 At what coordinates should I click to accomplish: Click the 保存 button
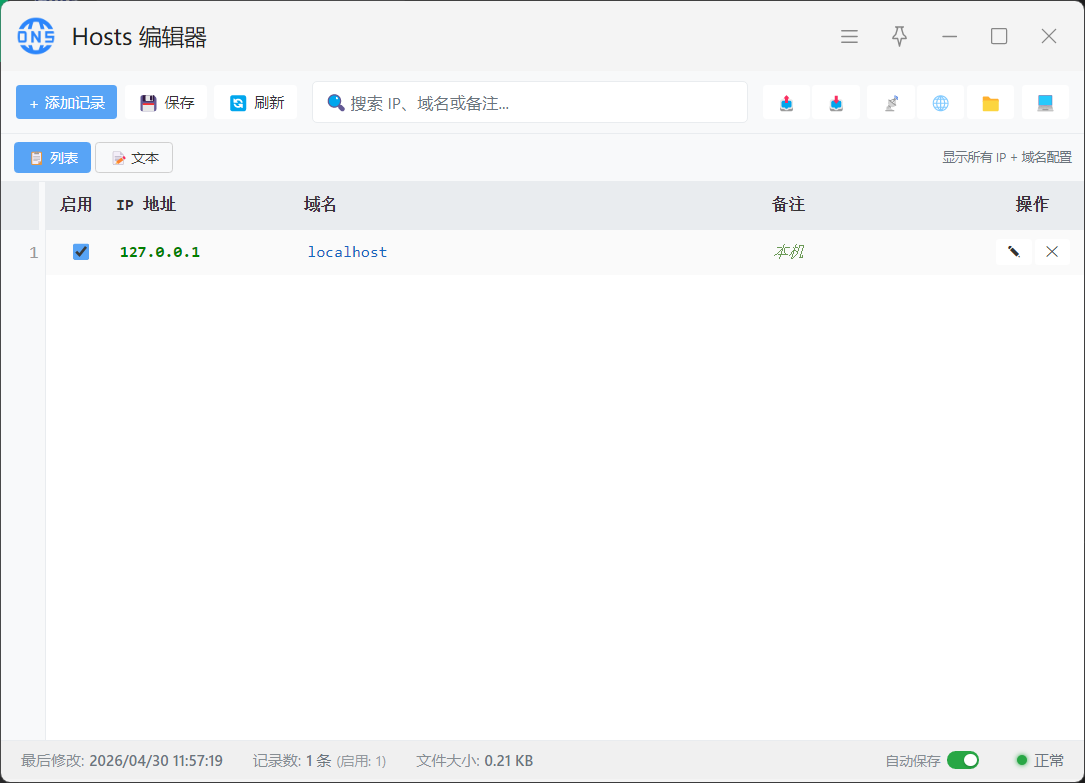166,102
